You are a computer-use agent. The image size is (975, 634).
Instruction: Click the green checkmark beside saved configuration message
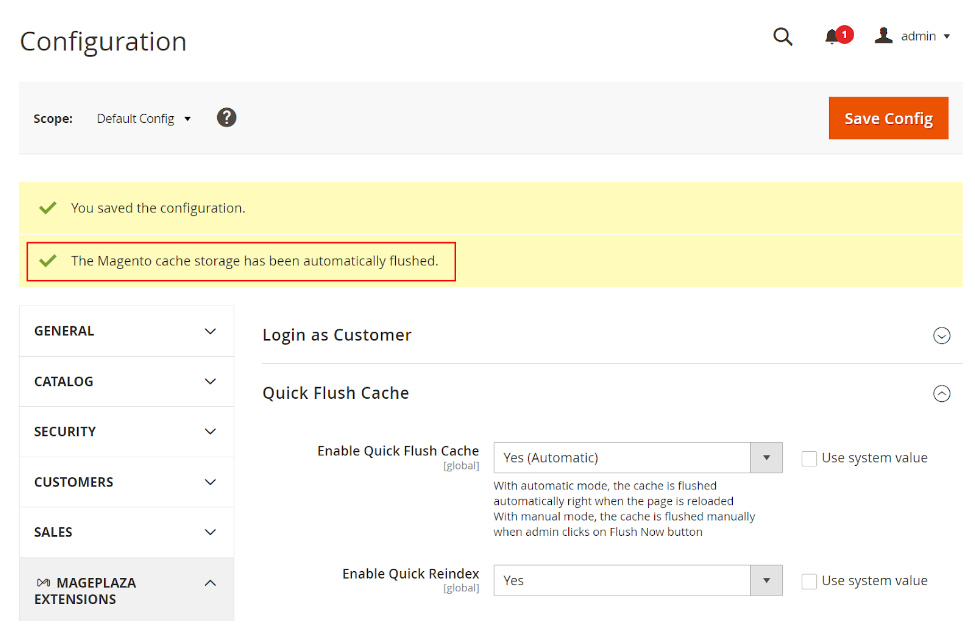tap(47, 208)
